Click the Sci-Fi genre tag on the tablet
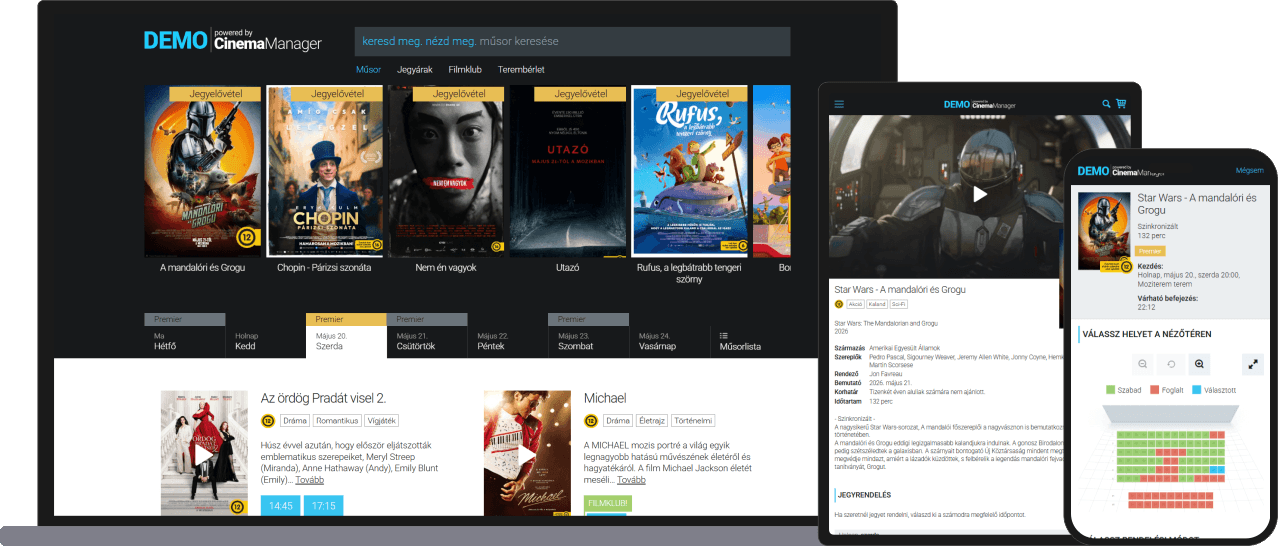Viewport: 1278px width, 546px height. point(898,304)
